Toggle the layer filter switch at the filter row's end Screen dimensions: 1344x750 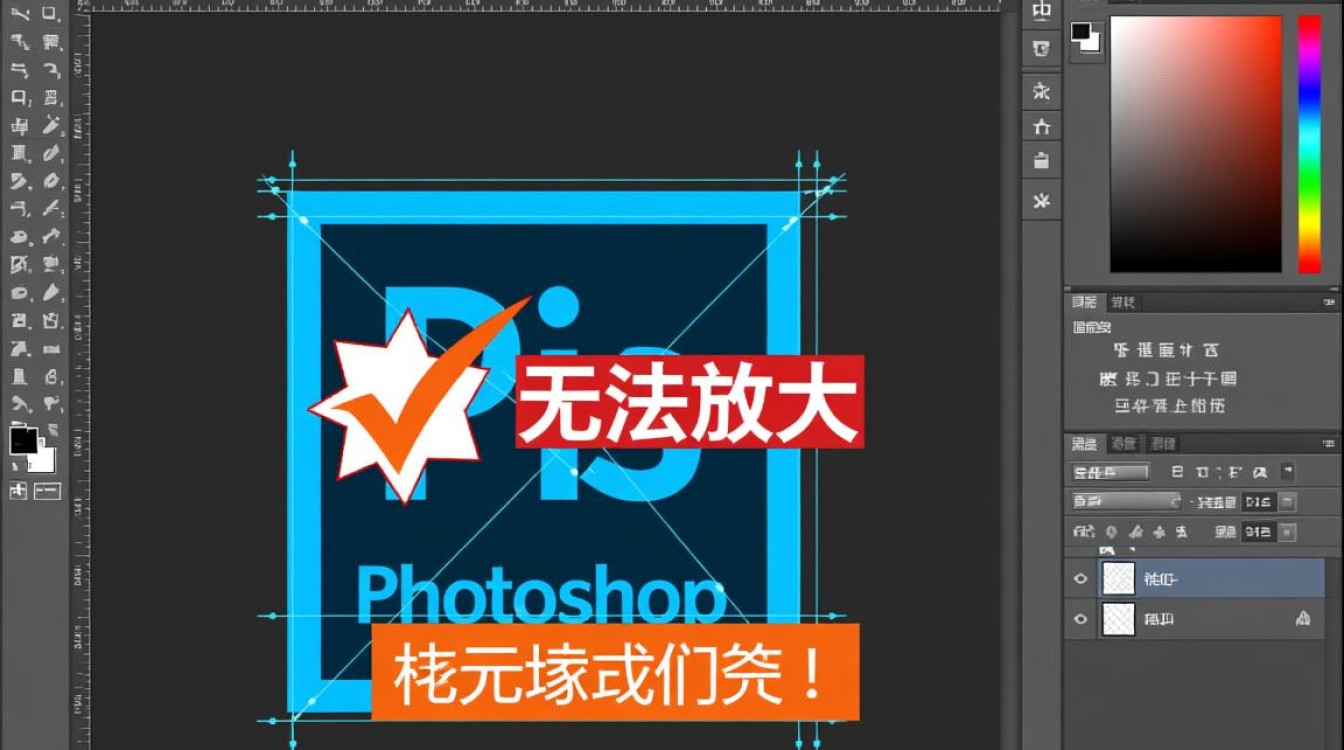click(x=1288, y=471)
